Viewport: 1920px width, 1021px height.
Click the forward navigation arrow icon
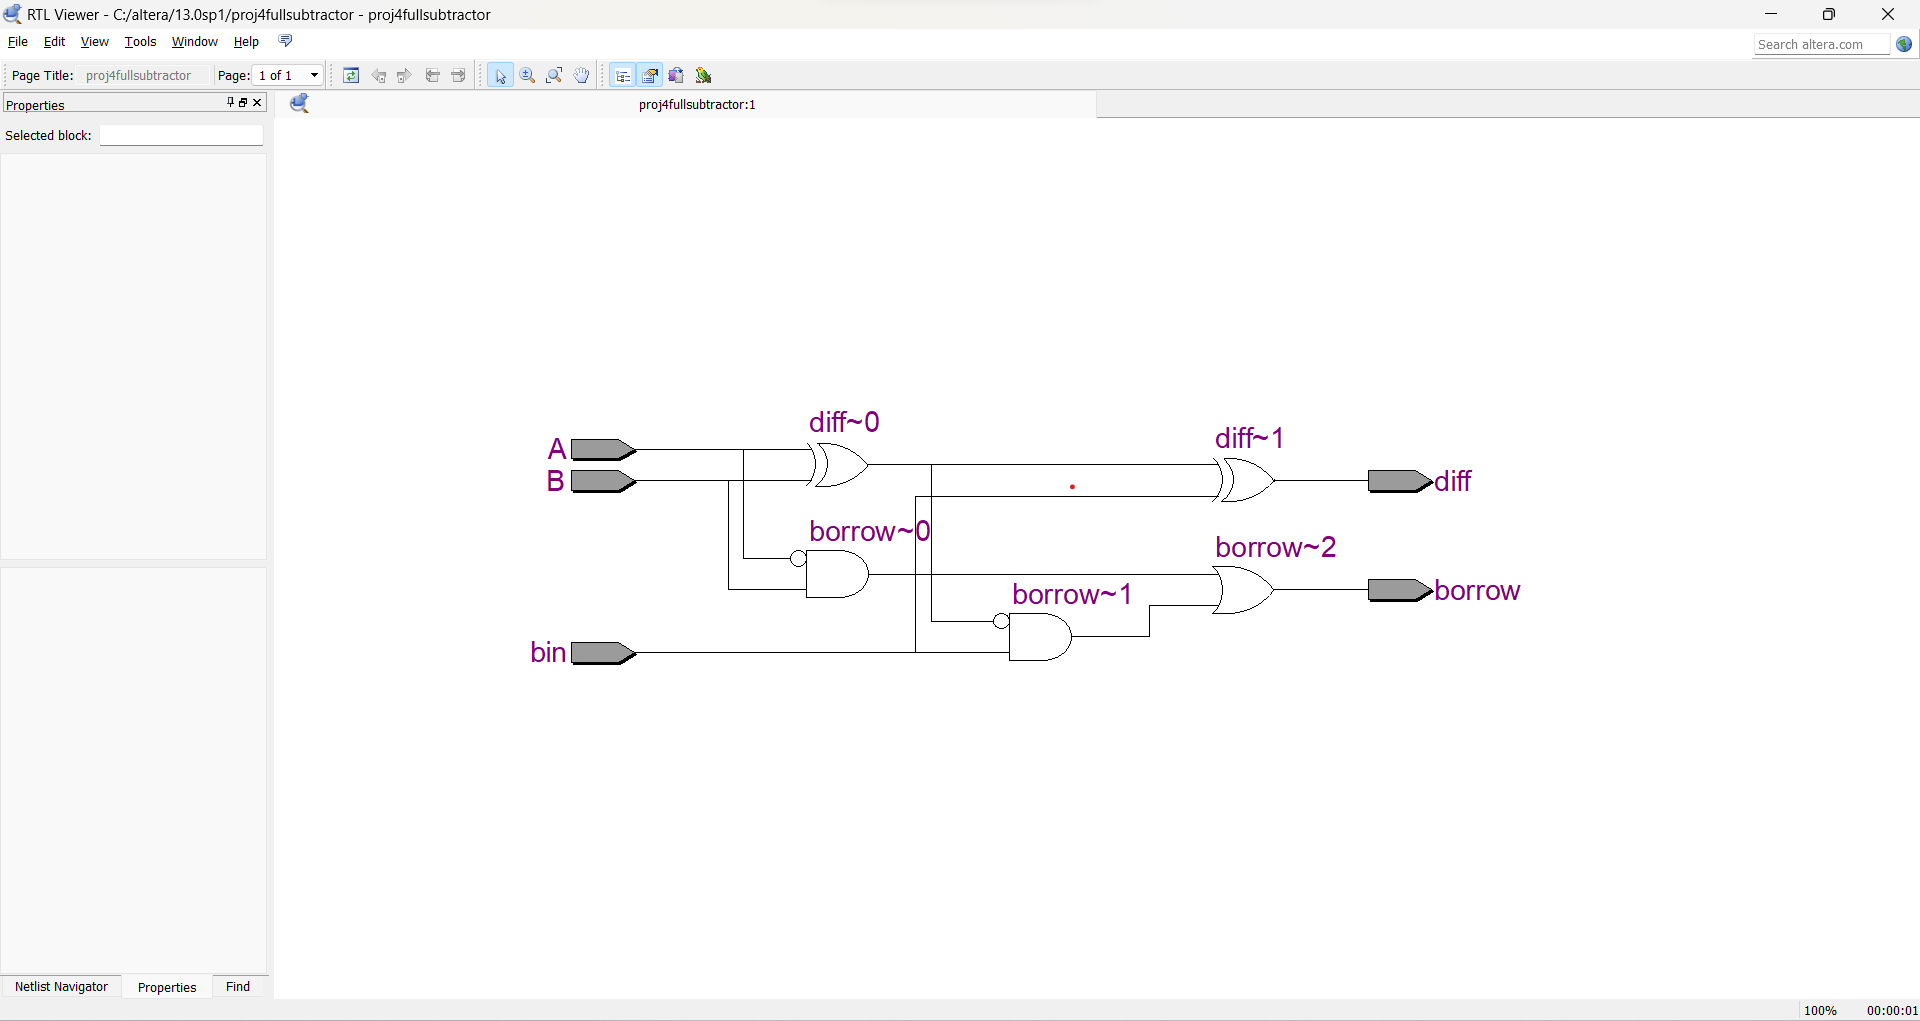click(x=404, y=75)
